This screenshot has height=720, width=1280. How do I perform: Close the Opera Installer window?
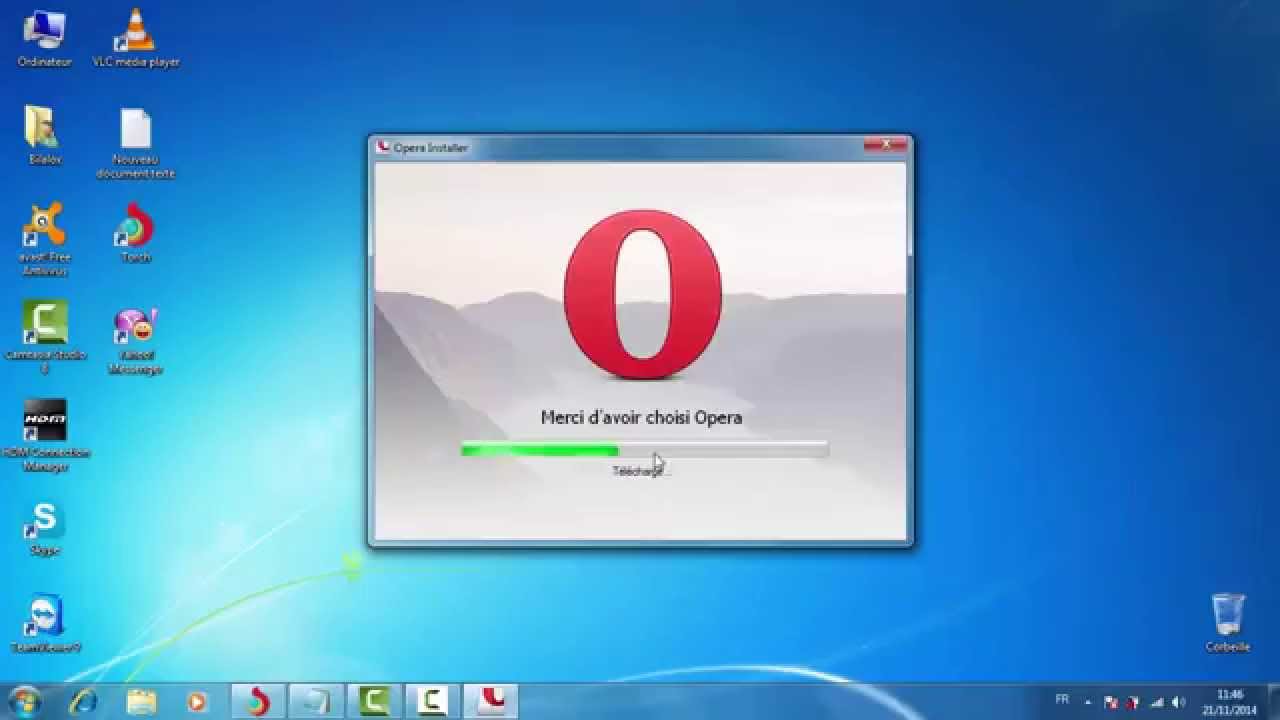click(886, 145)
